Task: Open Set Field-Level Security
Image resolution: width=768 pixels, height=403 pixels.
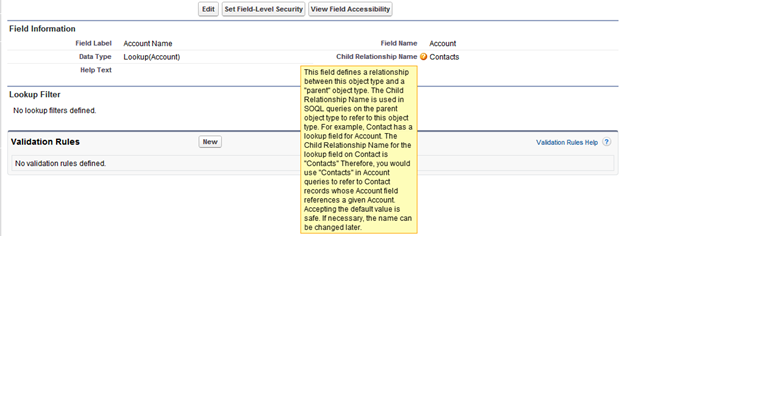Action: [264, 9]
